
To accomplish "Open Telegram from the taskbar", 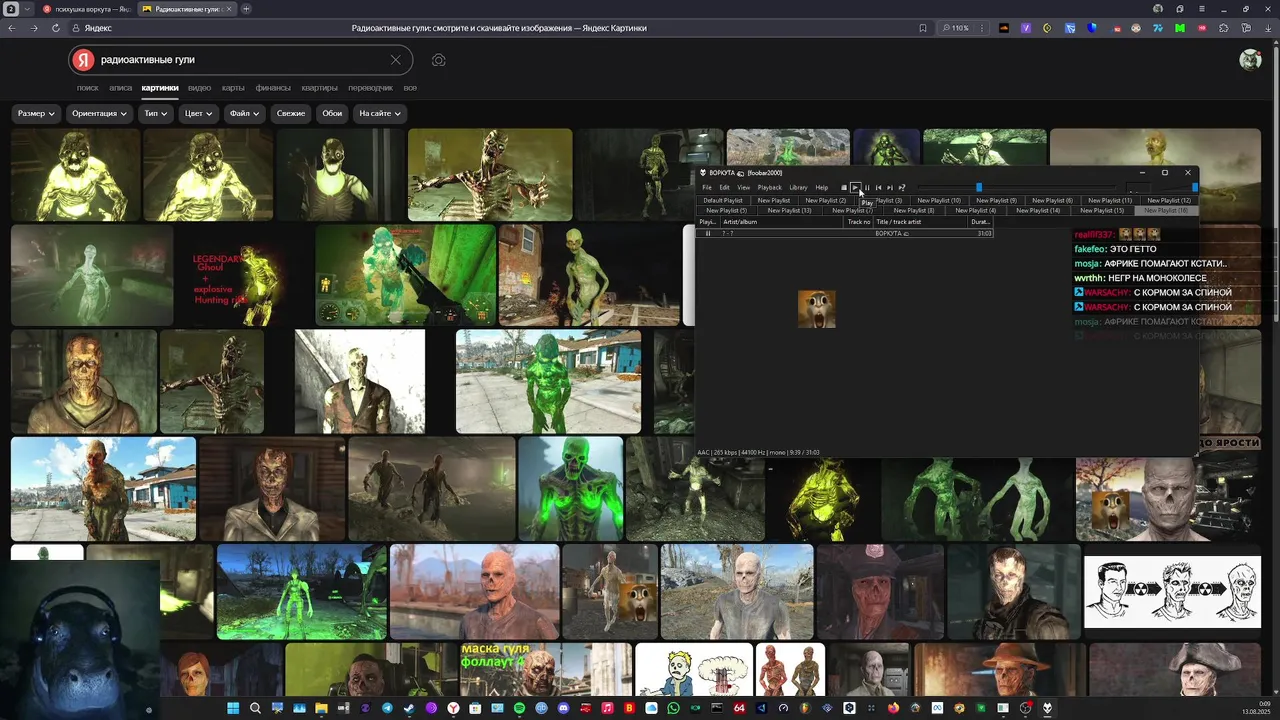I will [x=387, y=708].
